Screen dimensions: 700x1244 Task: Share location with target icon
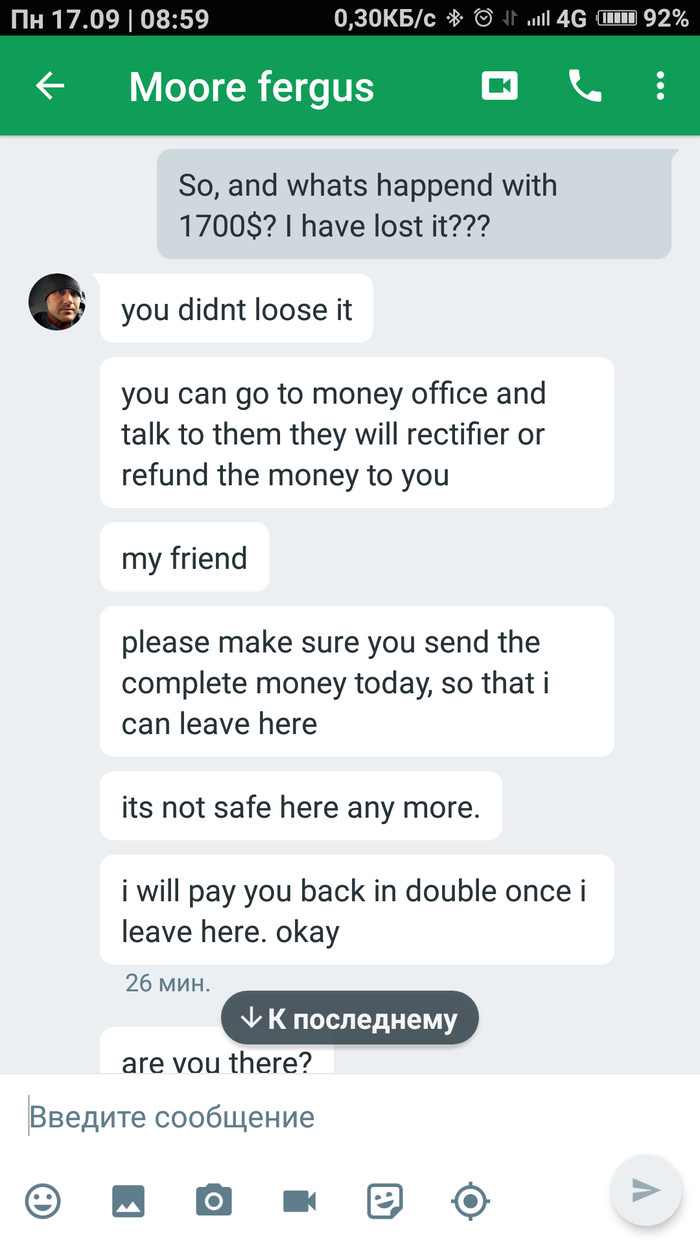click(x=470, y=1200)
